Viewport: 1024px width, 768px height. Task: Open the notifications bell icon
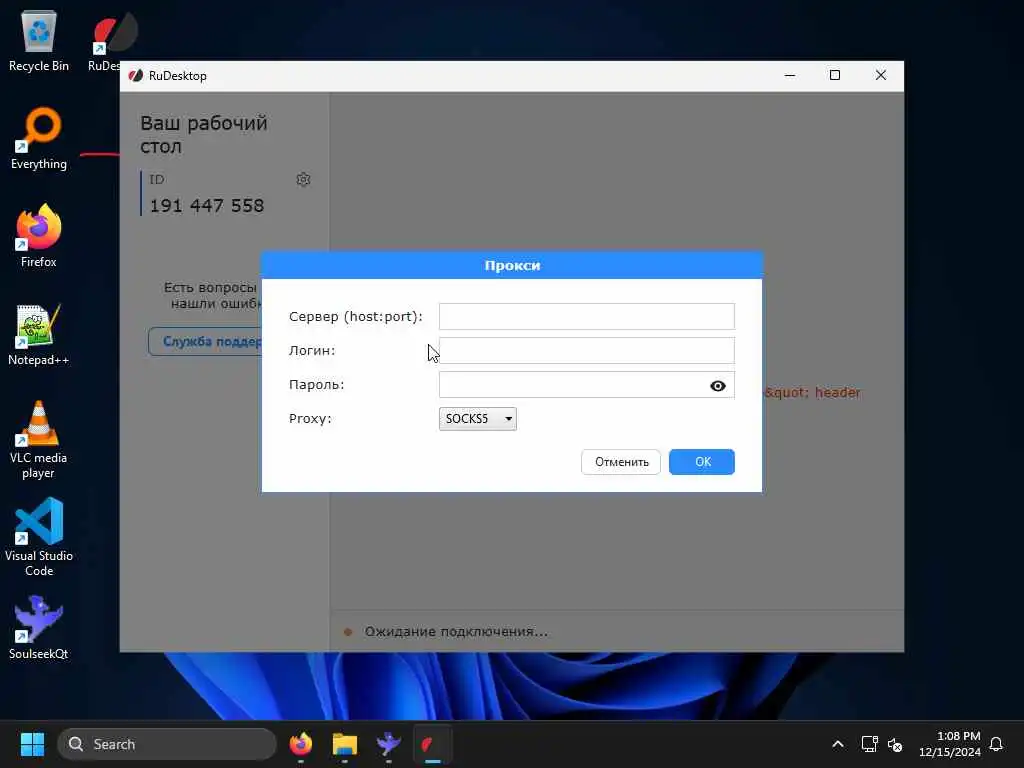click(996, 744)
